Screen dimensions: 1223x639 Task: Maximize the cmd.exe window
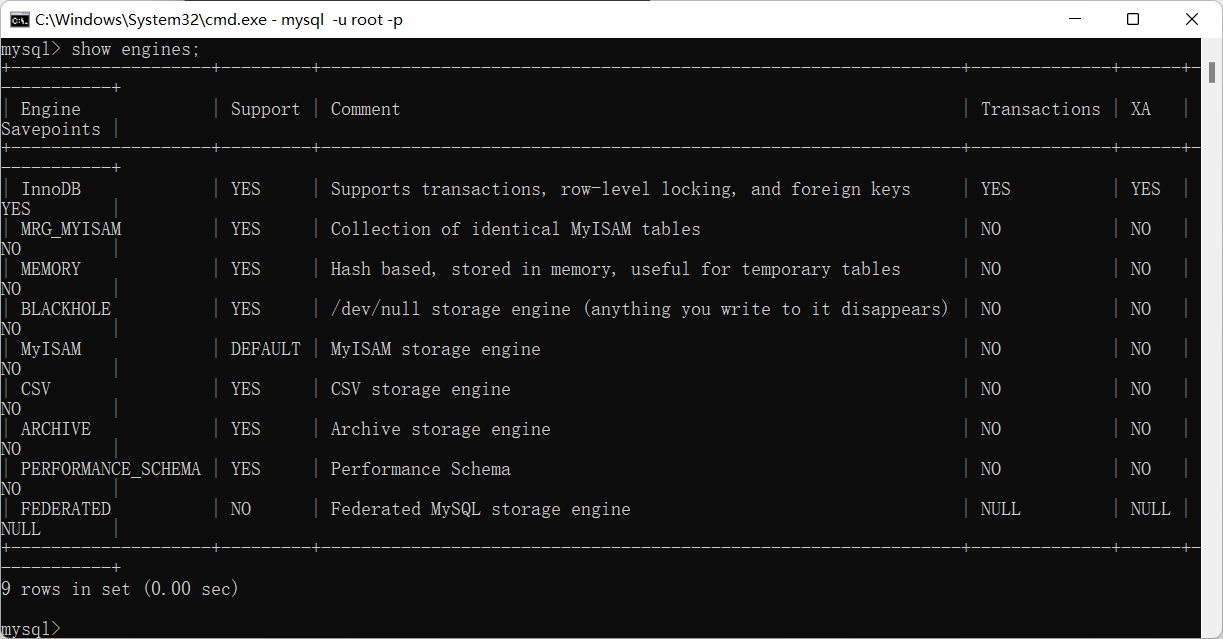1133,19
